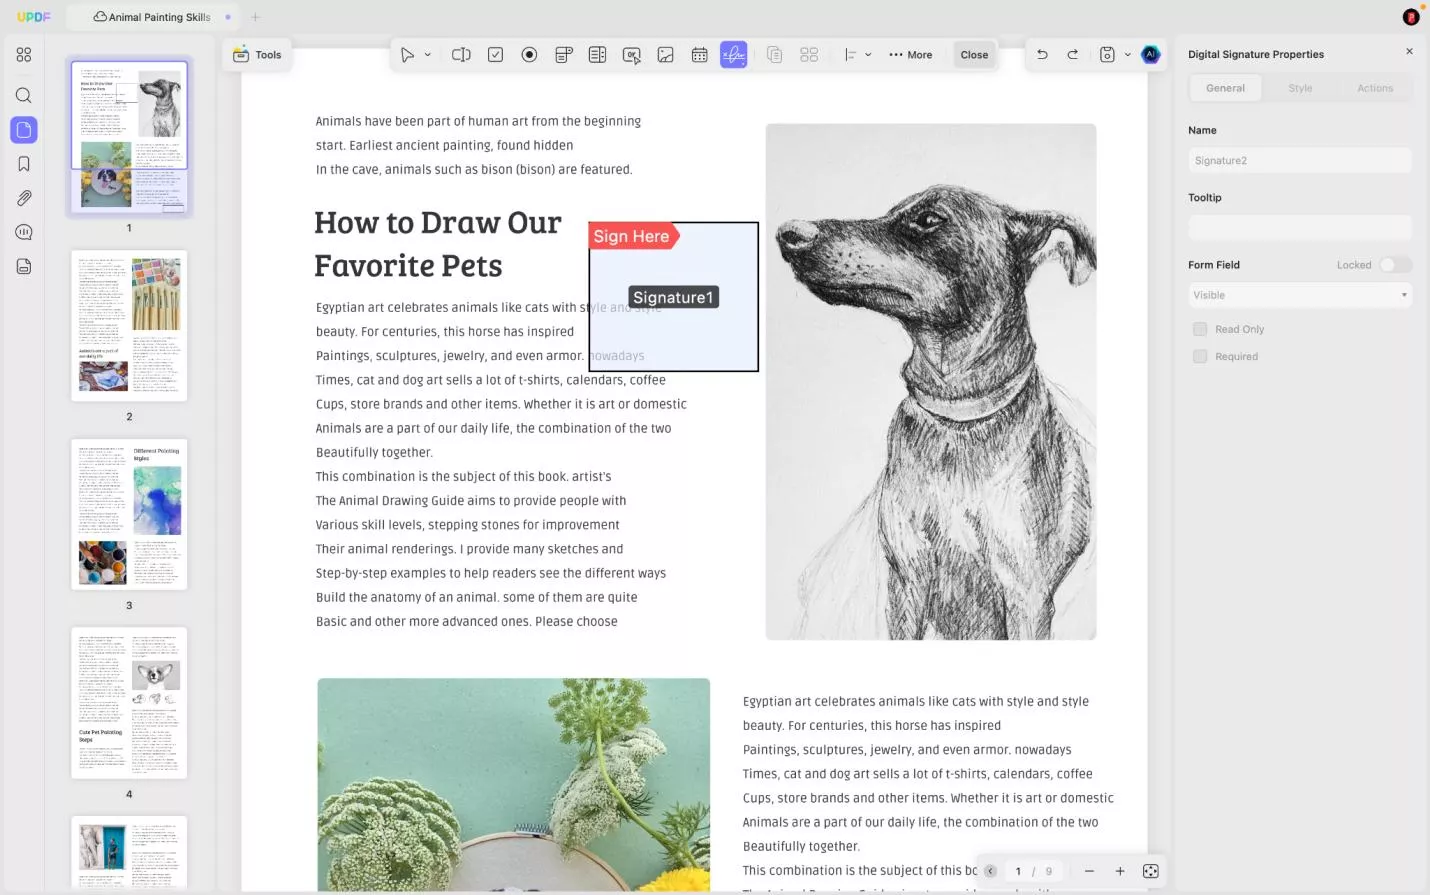The height and width of the screenshot is (895, 1430).
Task: Go to previous page arrow
Action: [990, 871]
